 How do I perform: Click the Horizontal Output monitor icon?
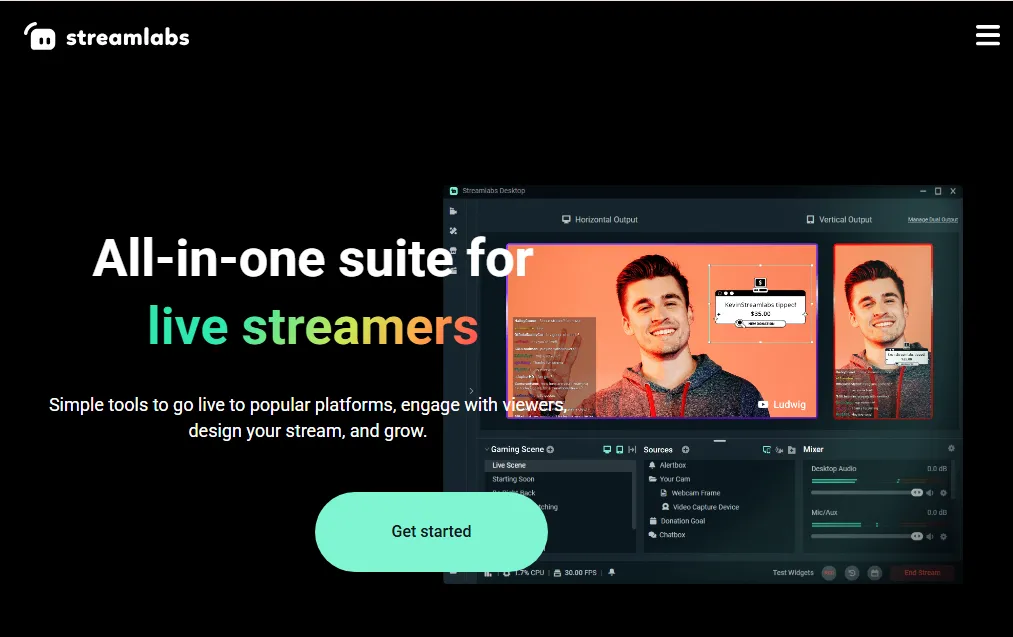[x=566, y=220]
